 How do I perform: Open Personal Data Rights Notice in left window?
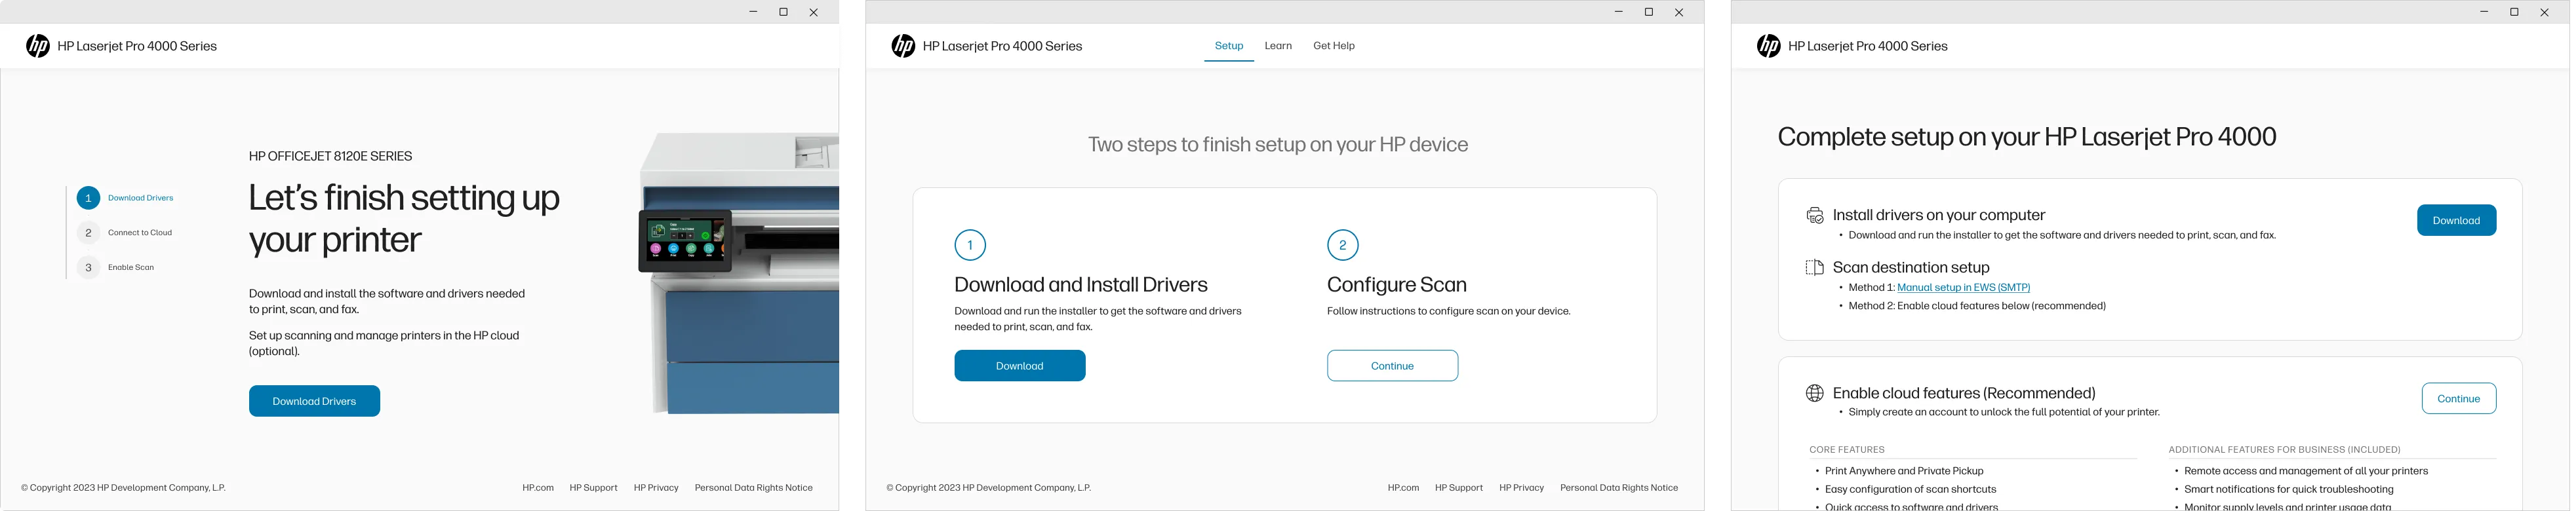coord(754,488)
